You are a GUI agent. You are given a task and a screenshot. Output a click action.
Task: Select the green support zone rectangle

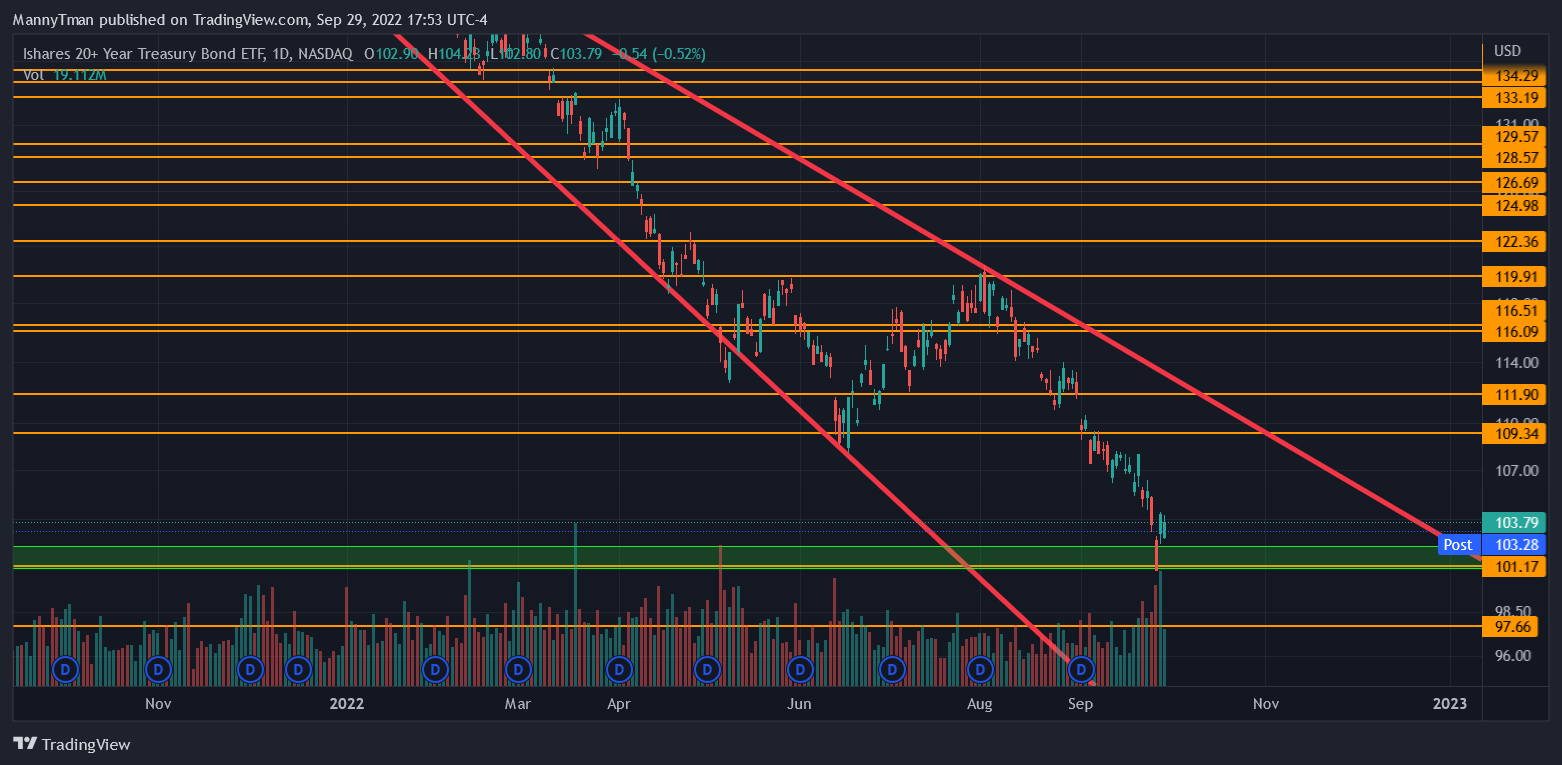click(746, 556)
